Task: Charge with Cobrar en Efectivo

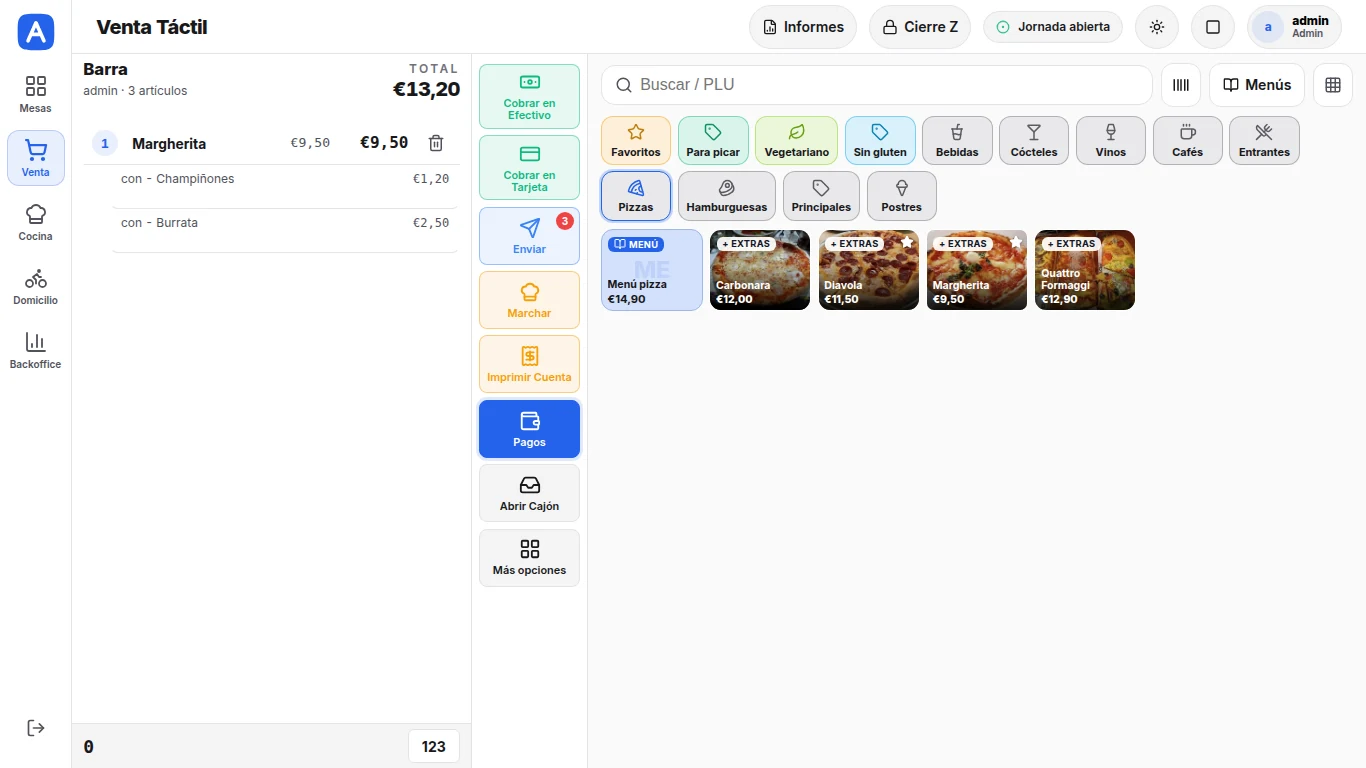Action: [x=529, y=96]
